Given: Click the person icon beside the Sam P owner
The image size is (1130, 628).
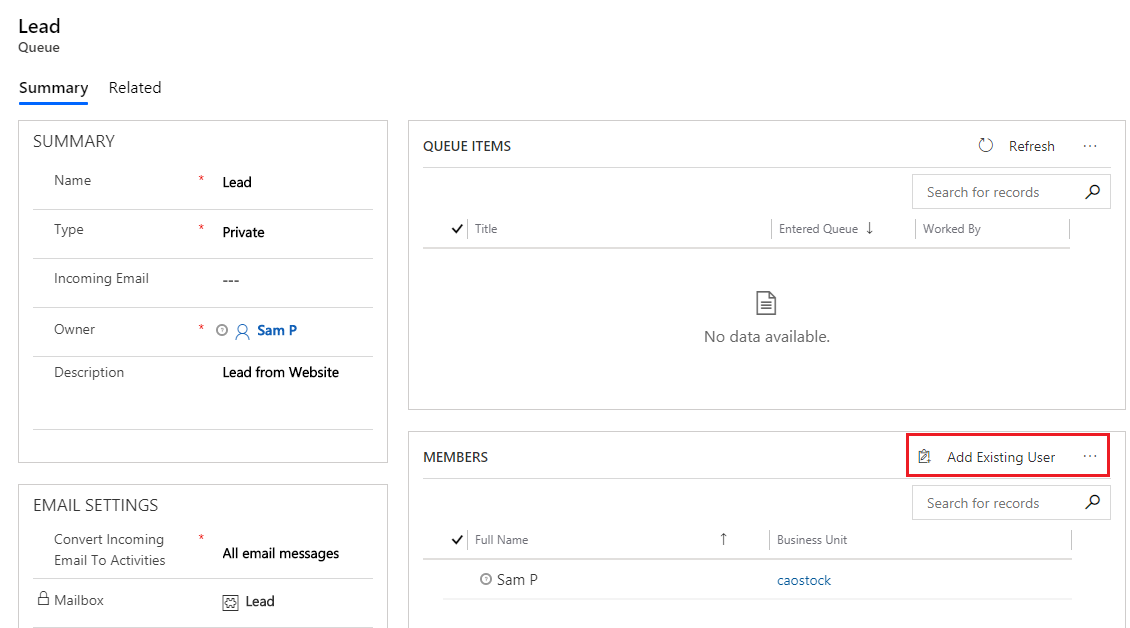Looking at the screenshot, I should pyautogui.click(x=243, y=331).
